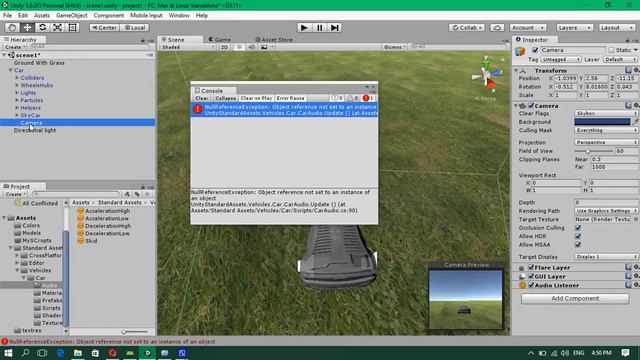Open the Layer dropdown in Inspector
This screenshot has width=640, height=360.
pyautogui.click(x=620, y=59)
